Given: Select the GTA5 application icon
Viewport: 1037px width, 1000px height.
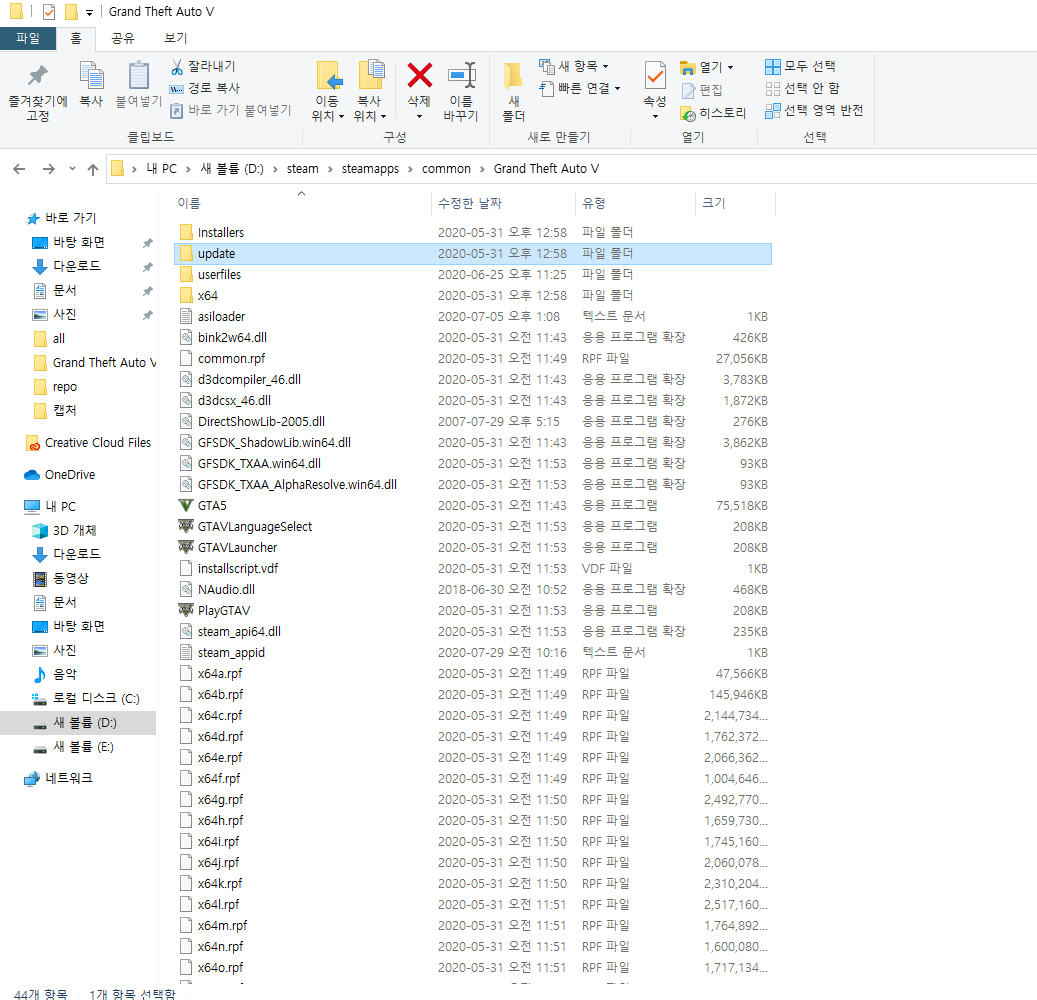Looking at the screenshot, I should pyautogui.click(x=186, y=505).
